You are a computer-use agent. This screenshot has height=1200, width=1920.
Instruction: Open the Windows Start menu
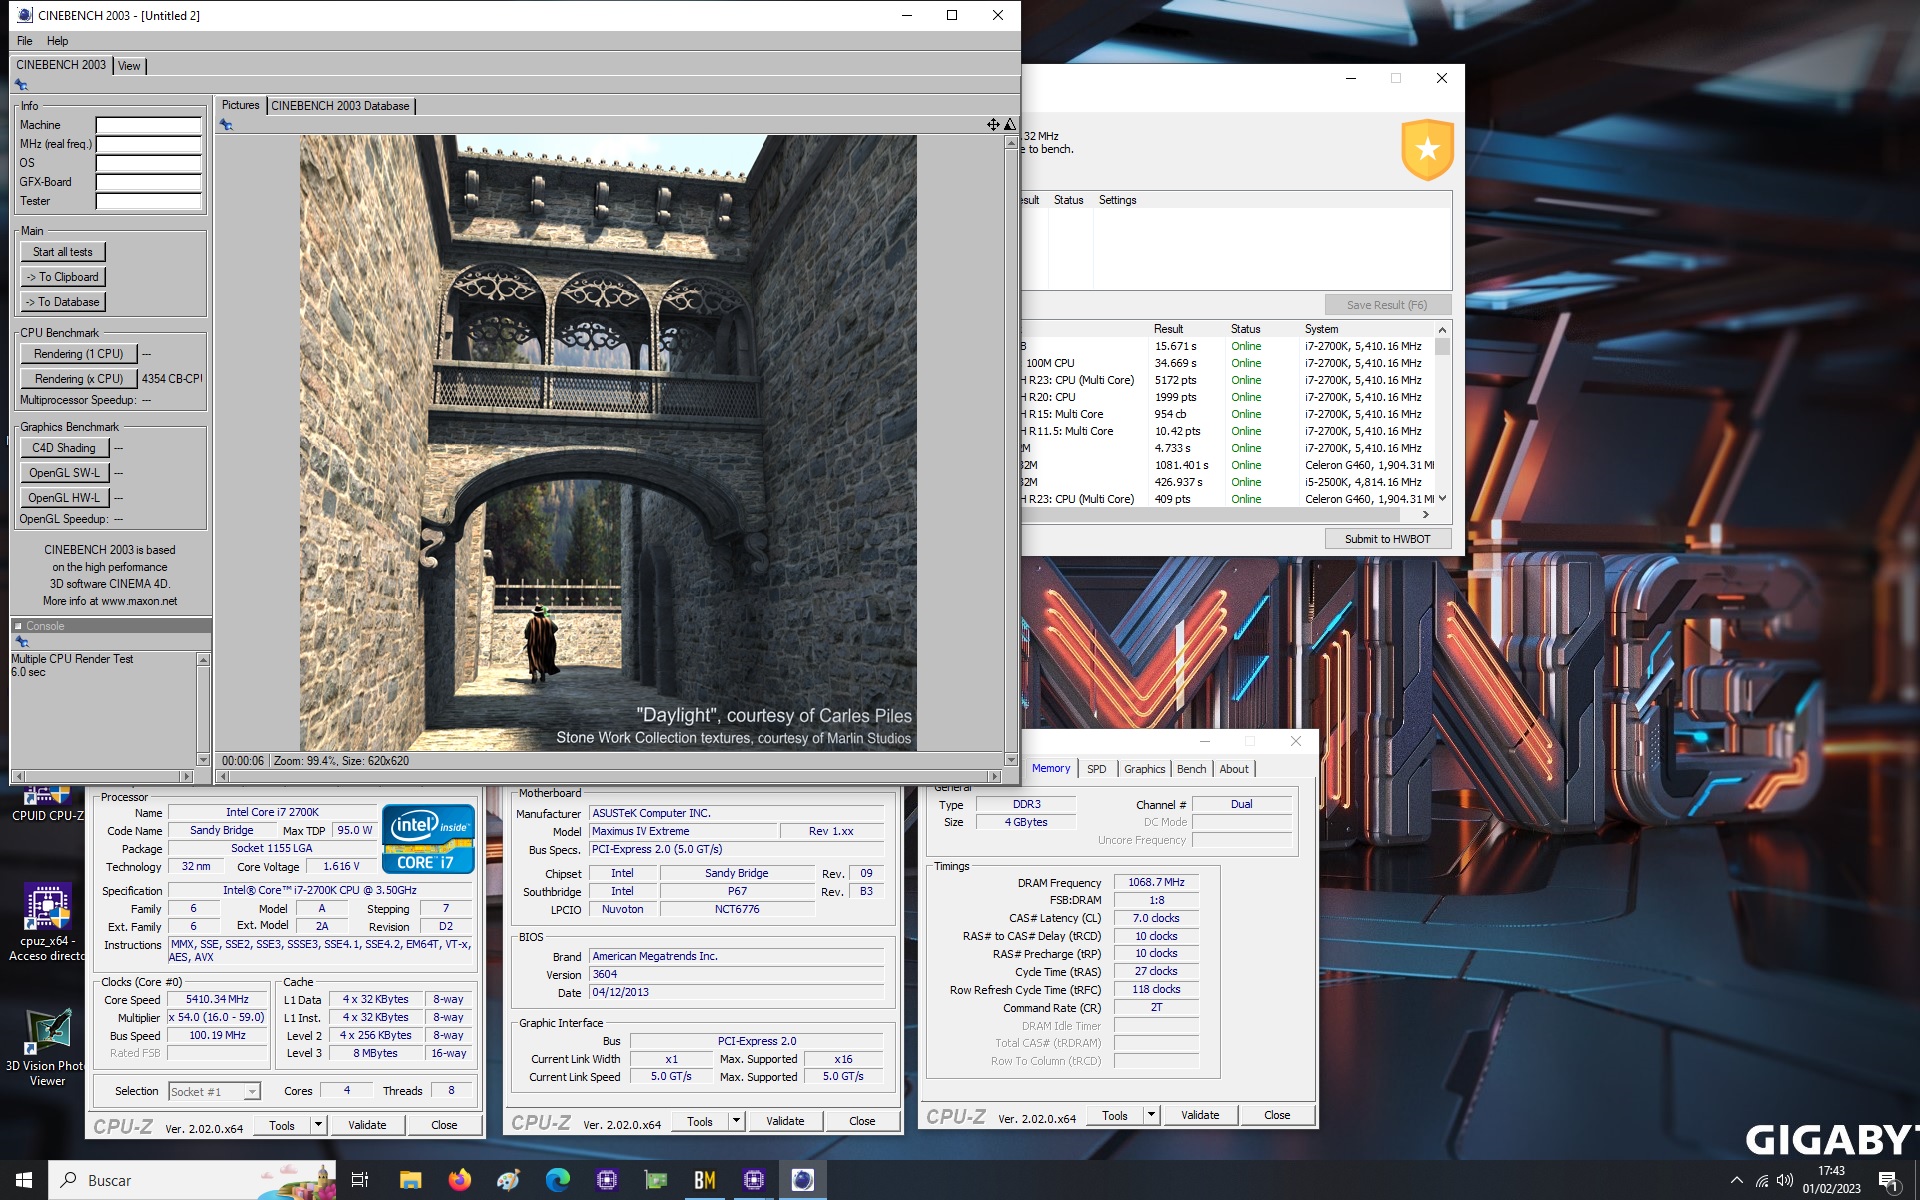click(x=24, y=1180)
